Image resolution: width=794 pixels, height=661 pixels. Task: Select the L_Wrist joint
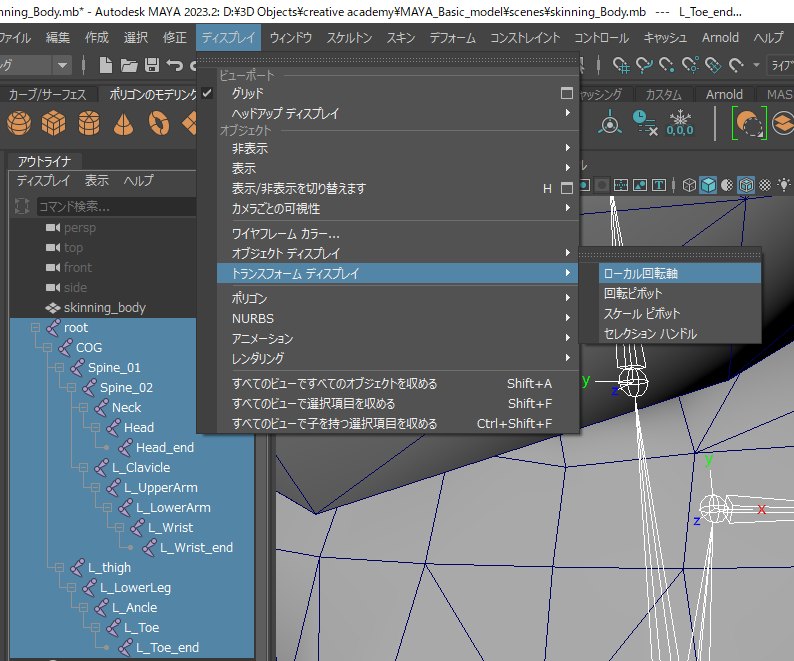pos(171,527)
